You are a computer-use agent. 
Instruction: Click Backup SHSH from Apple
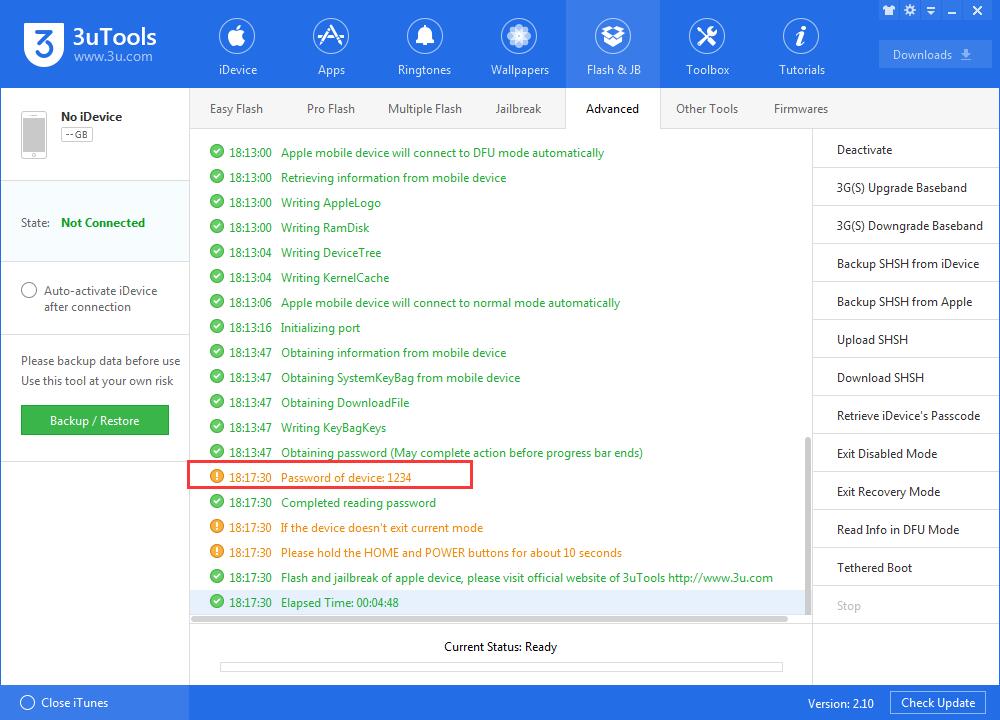click(x=906, y=302)
